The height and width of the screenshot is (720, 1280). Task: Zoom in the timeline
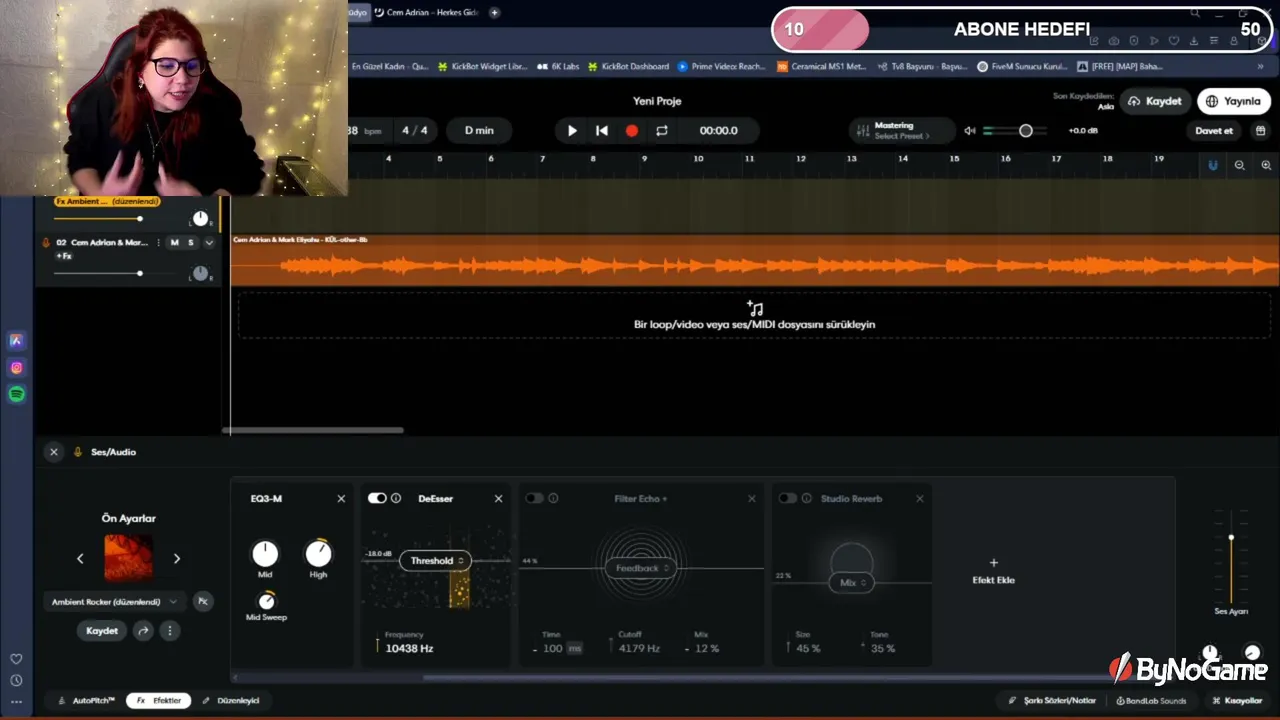pos(1266,165)
